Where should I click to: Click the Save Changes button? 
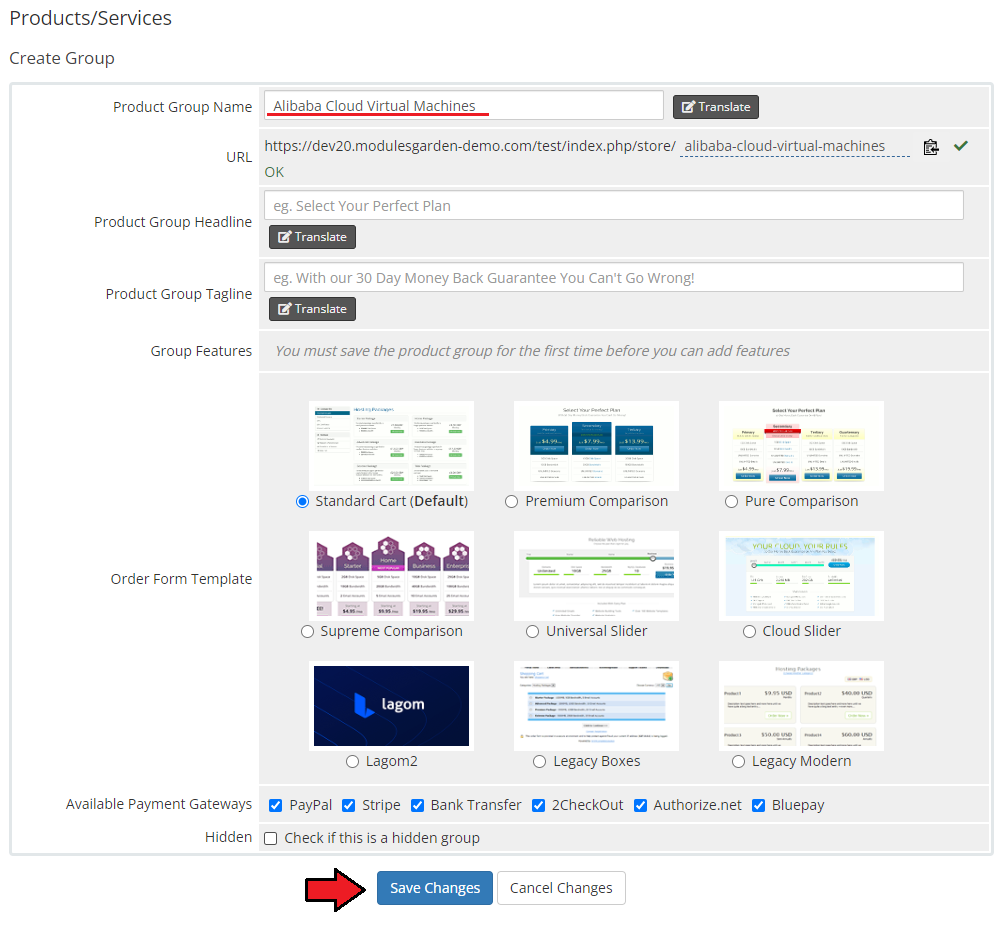(435, 888)
